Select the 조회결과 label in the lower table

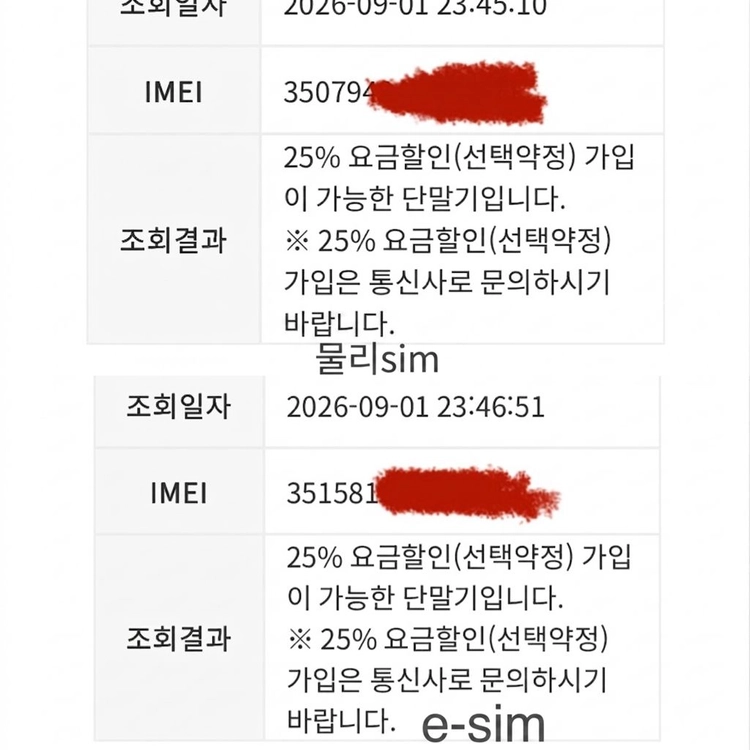click(178, 638)
